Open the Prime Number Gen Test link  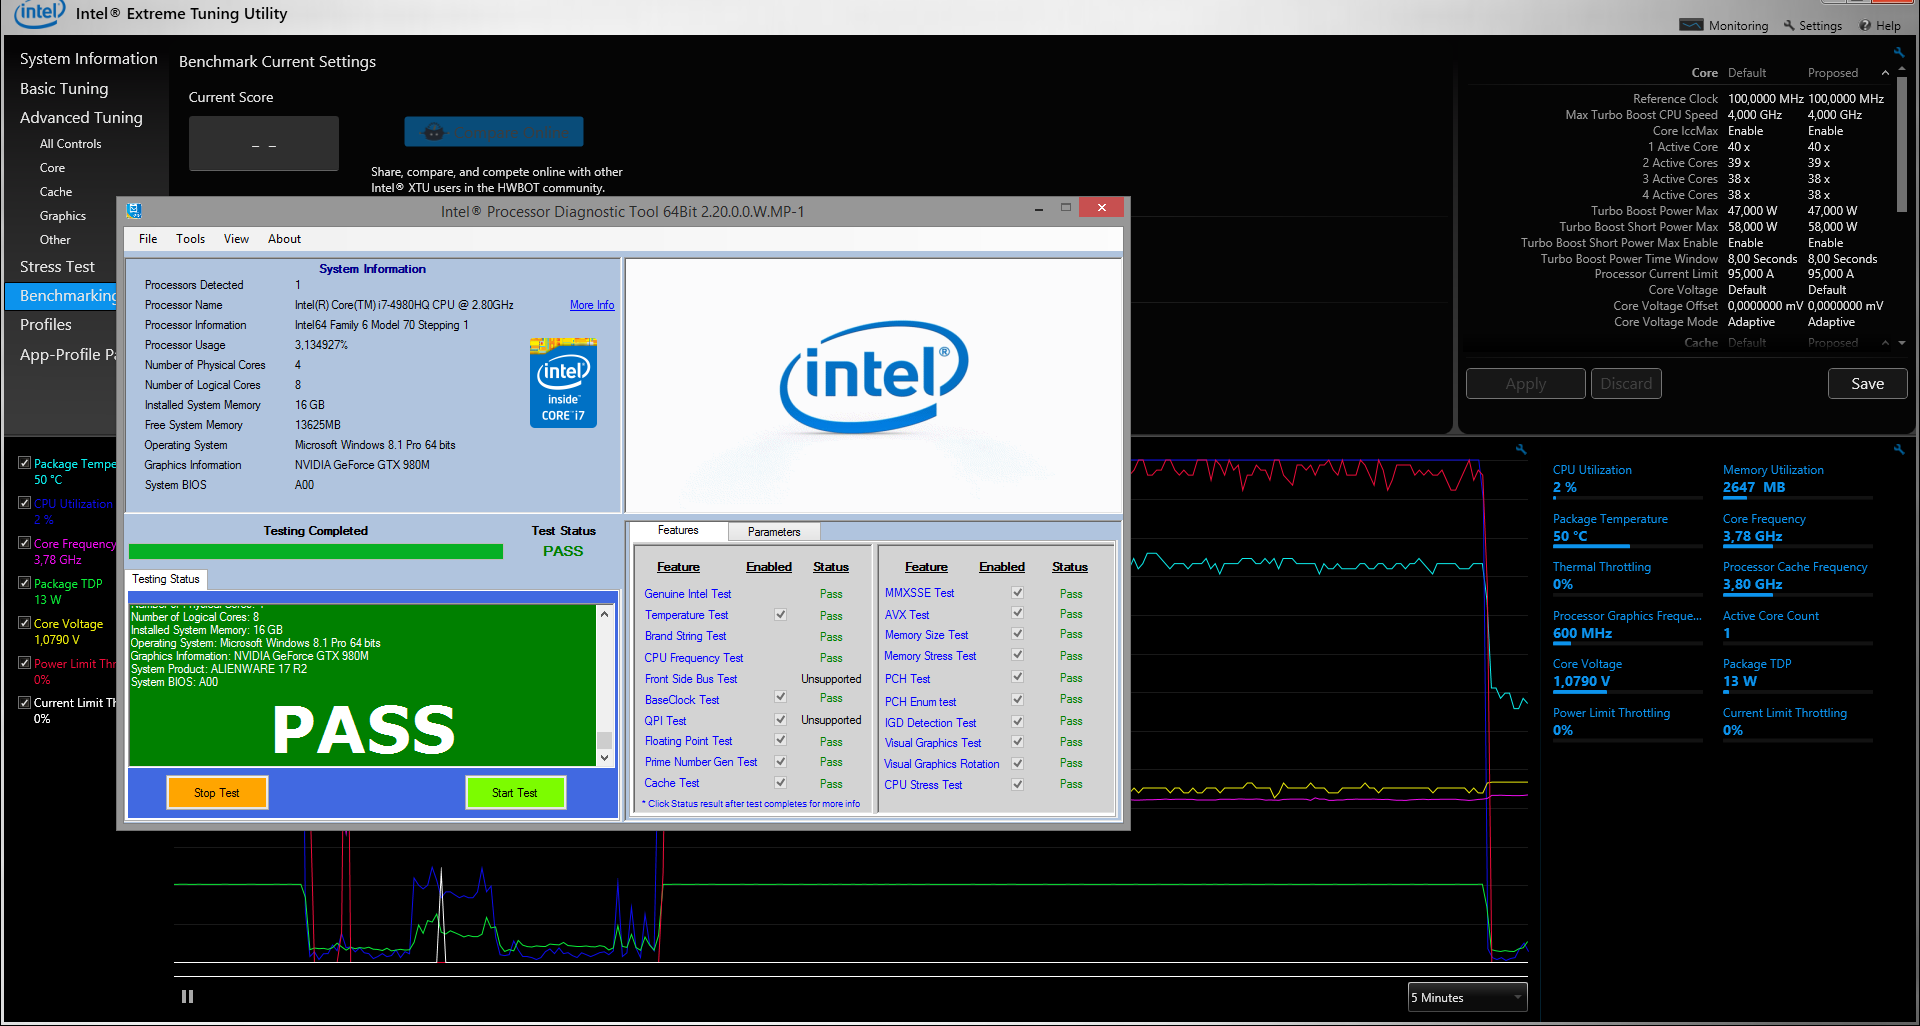click(x=701, y=762)
